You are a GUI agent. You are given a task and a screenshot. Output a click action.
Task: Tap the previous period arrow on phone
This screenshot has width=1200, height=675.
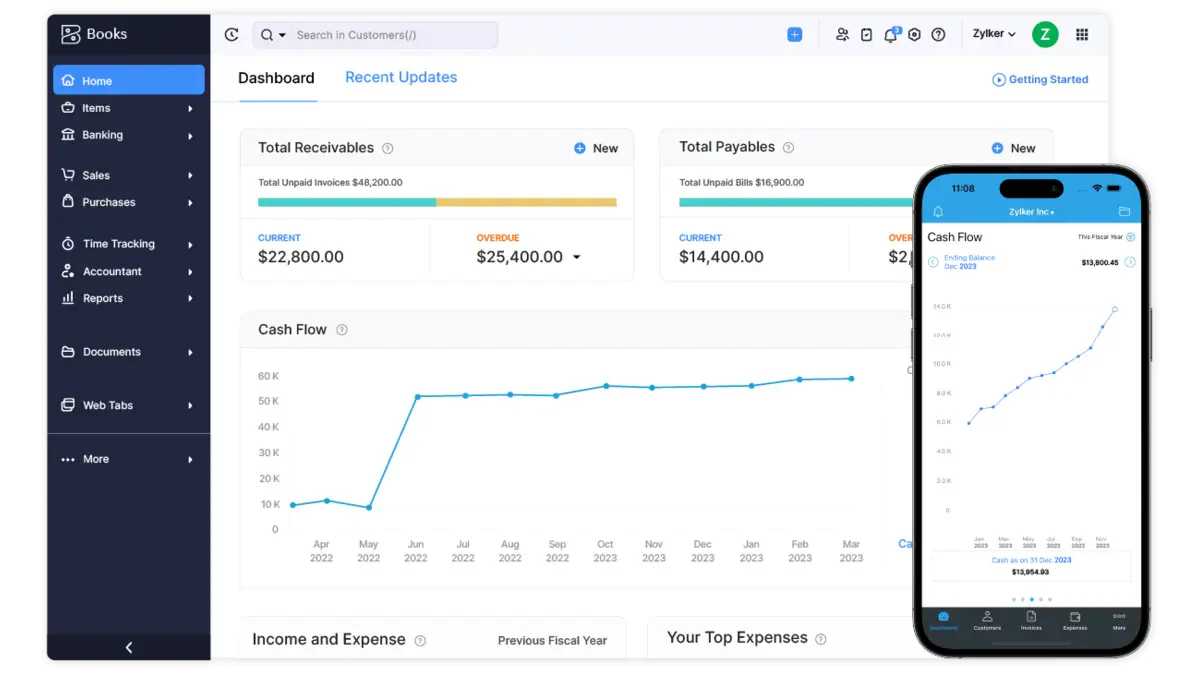(933, 262)
